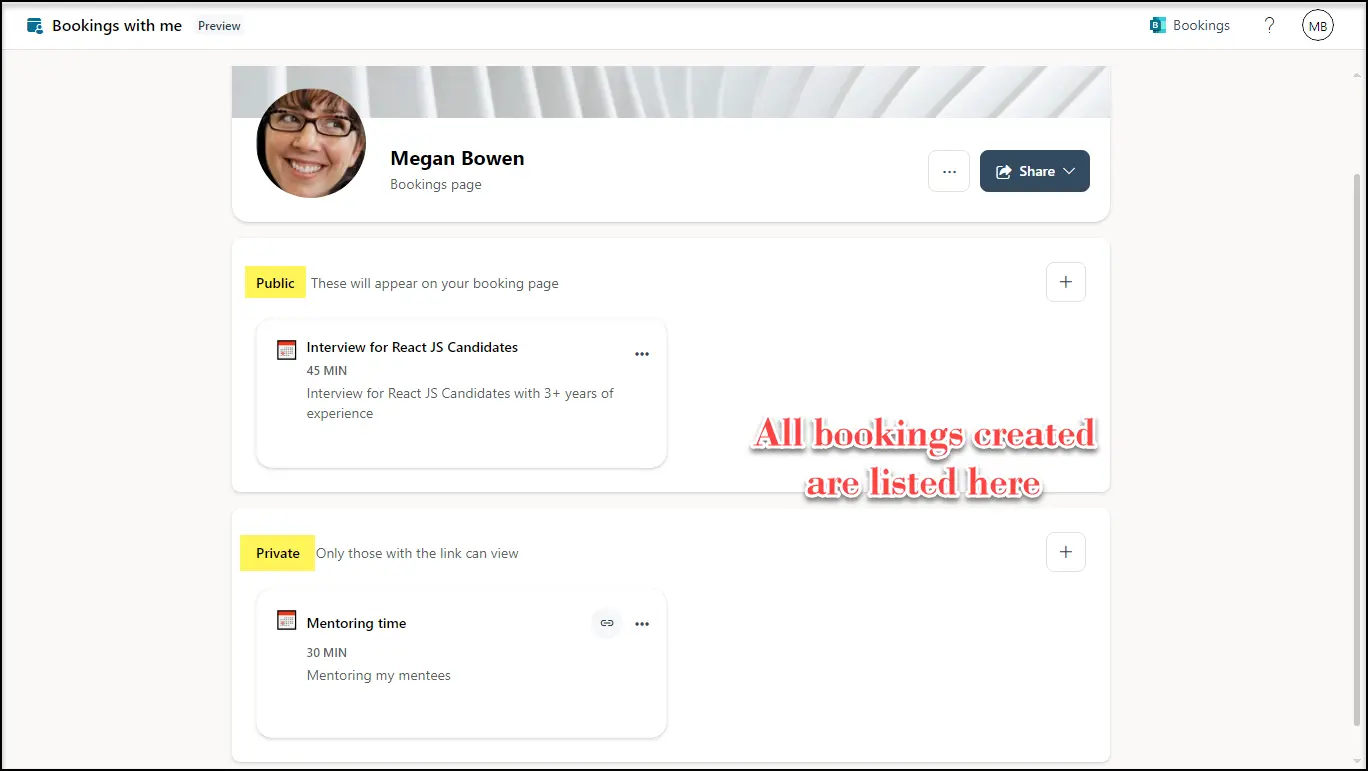Open Interview card's three-dot menu

642,354
